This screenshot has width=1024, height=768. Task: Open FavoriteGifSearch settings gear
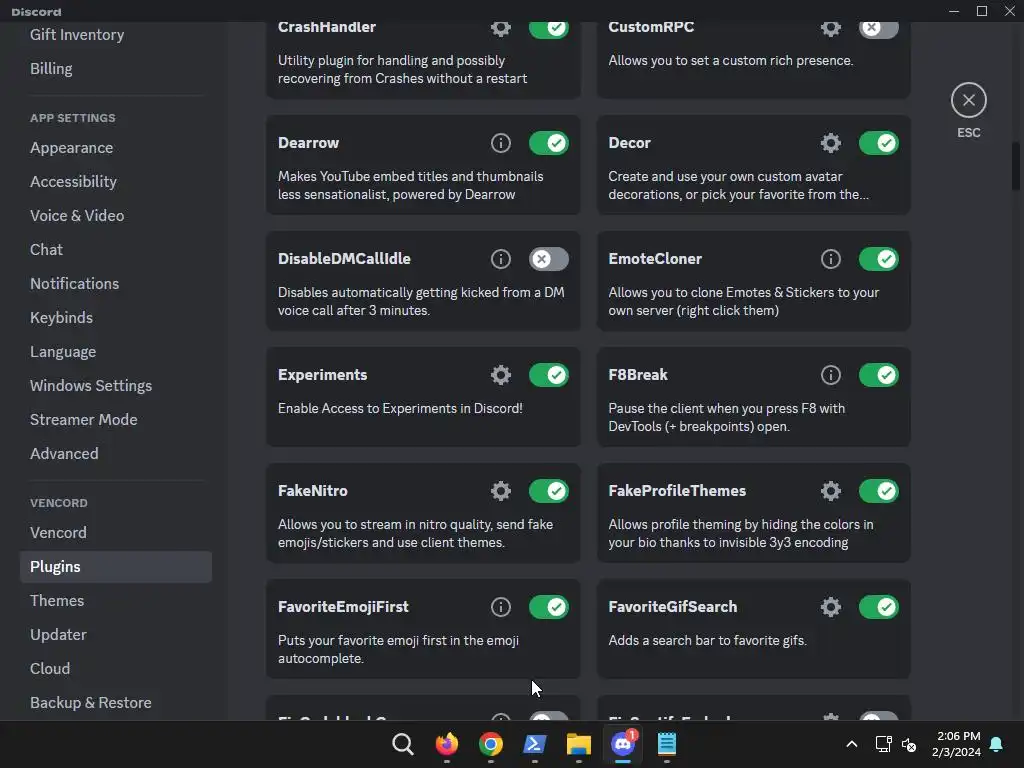click(831, 607)
